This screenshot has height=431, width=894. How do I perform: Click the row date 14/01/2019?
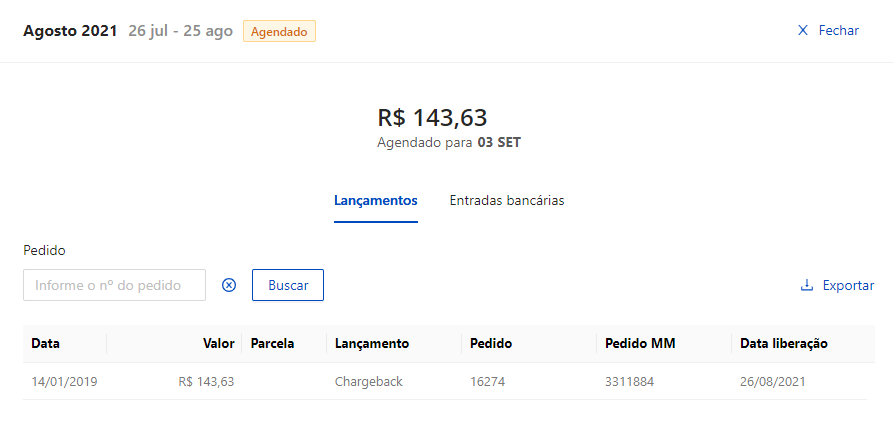coord(64,381)
